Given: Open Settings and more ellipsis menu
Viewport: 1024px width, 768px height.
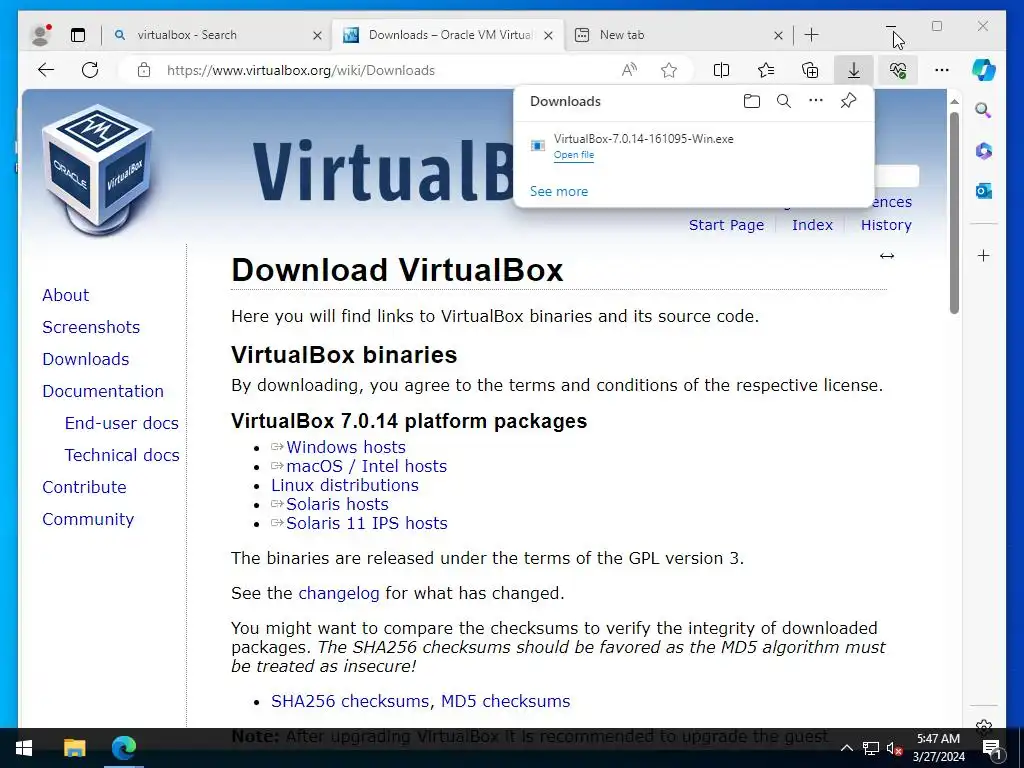Looking at the screenshot, I should [942, 70].
